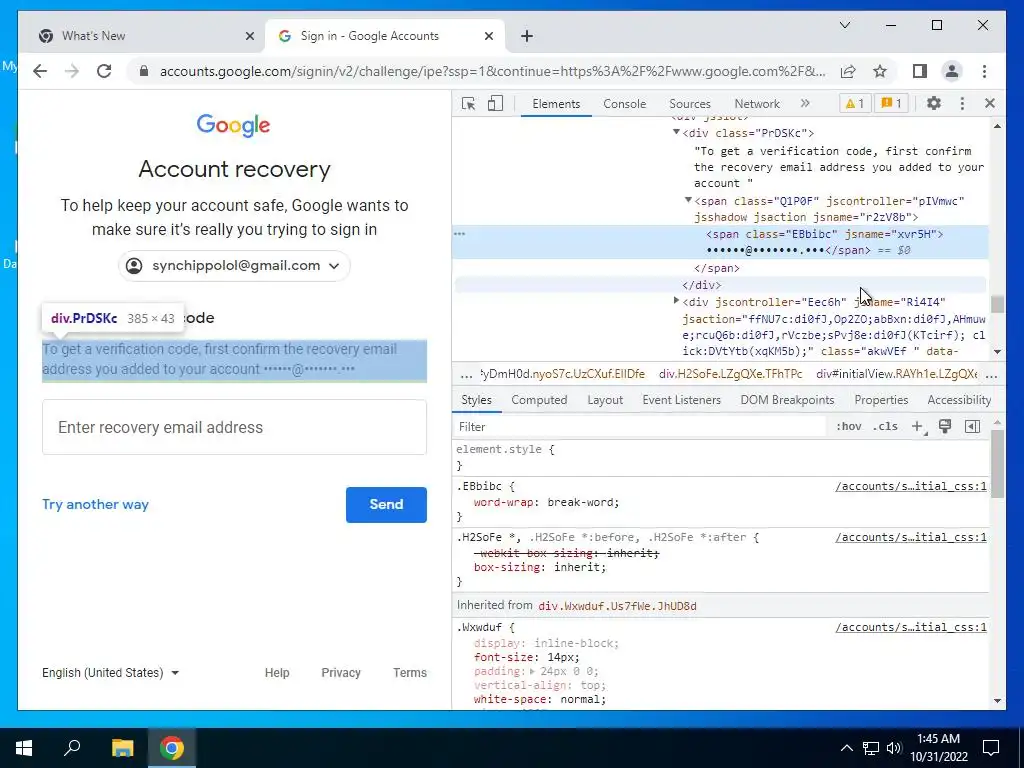Viewport: 1024px width, 768px height.
Task: Click the forward navigation arrow
Action: pos(72,71)
